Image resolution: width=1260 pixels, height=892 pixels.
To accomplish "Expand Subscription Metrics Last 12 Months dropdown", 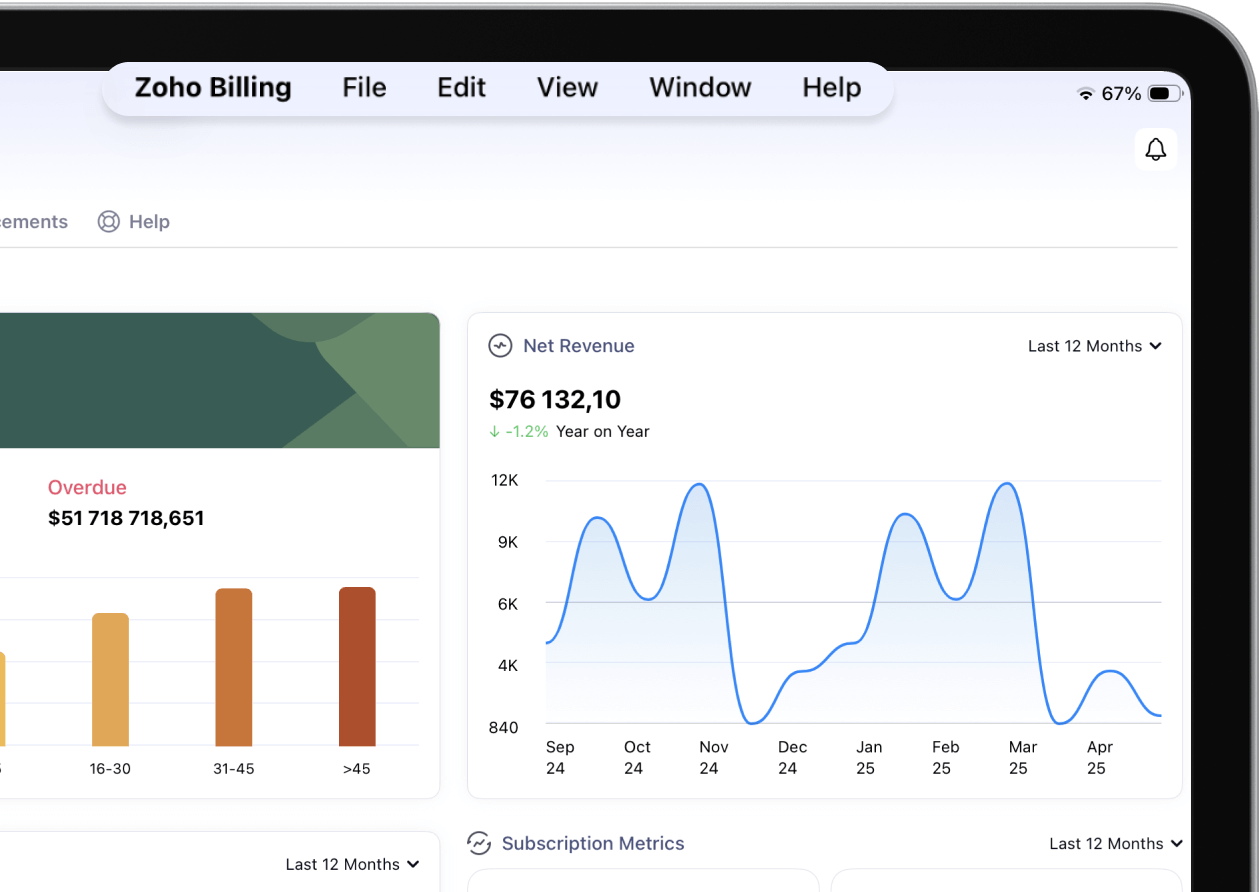I will (x=1115, y=844).
